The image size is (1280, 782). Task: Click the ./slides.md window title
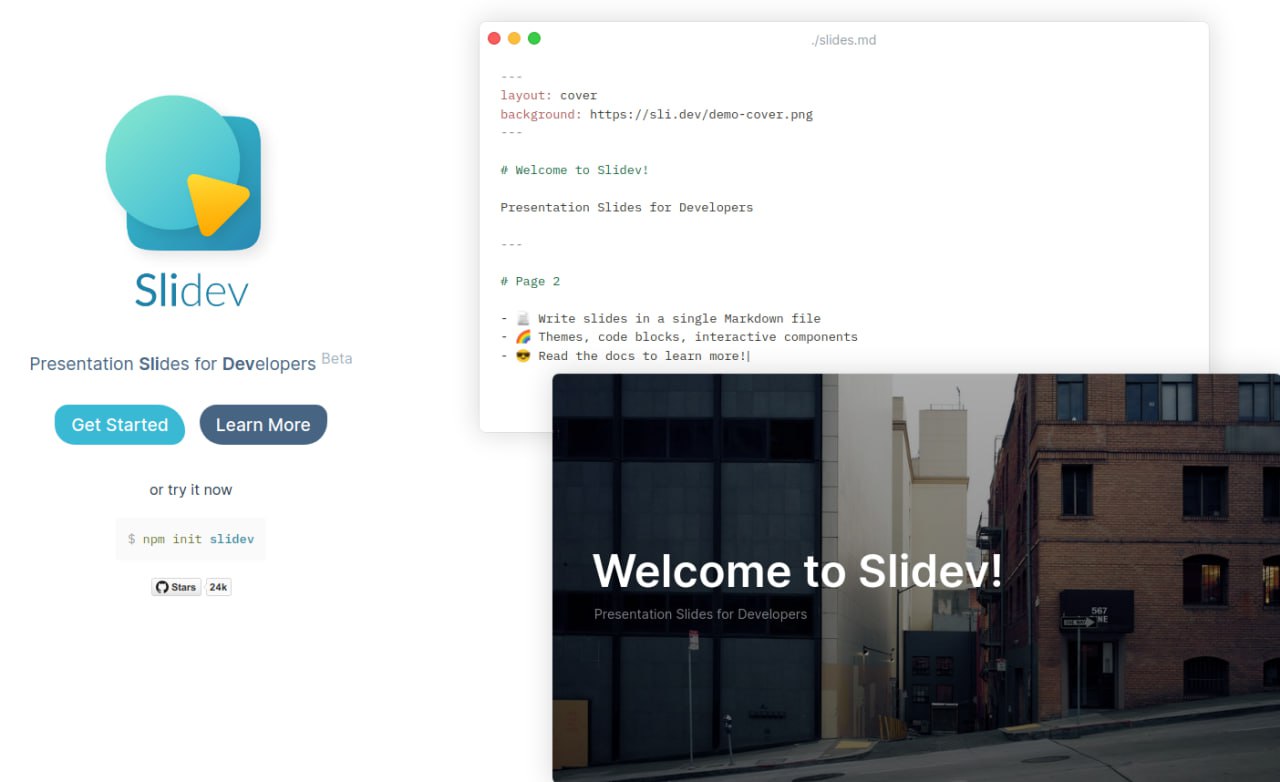pos(843,40)
